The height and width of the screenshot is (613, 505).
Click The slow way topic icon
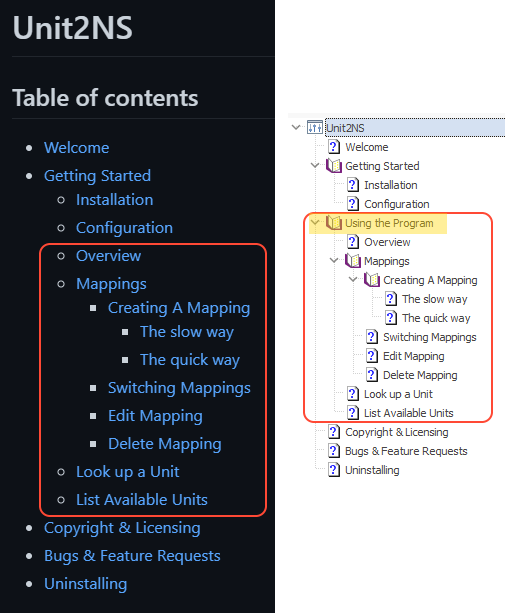pyautogui.click(x=390, y=299)
